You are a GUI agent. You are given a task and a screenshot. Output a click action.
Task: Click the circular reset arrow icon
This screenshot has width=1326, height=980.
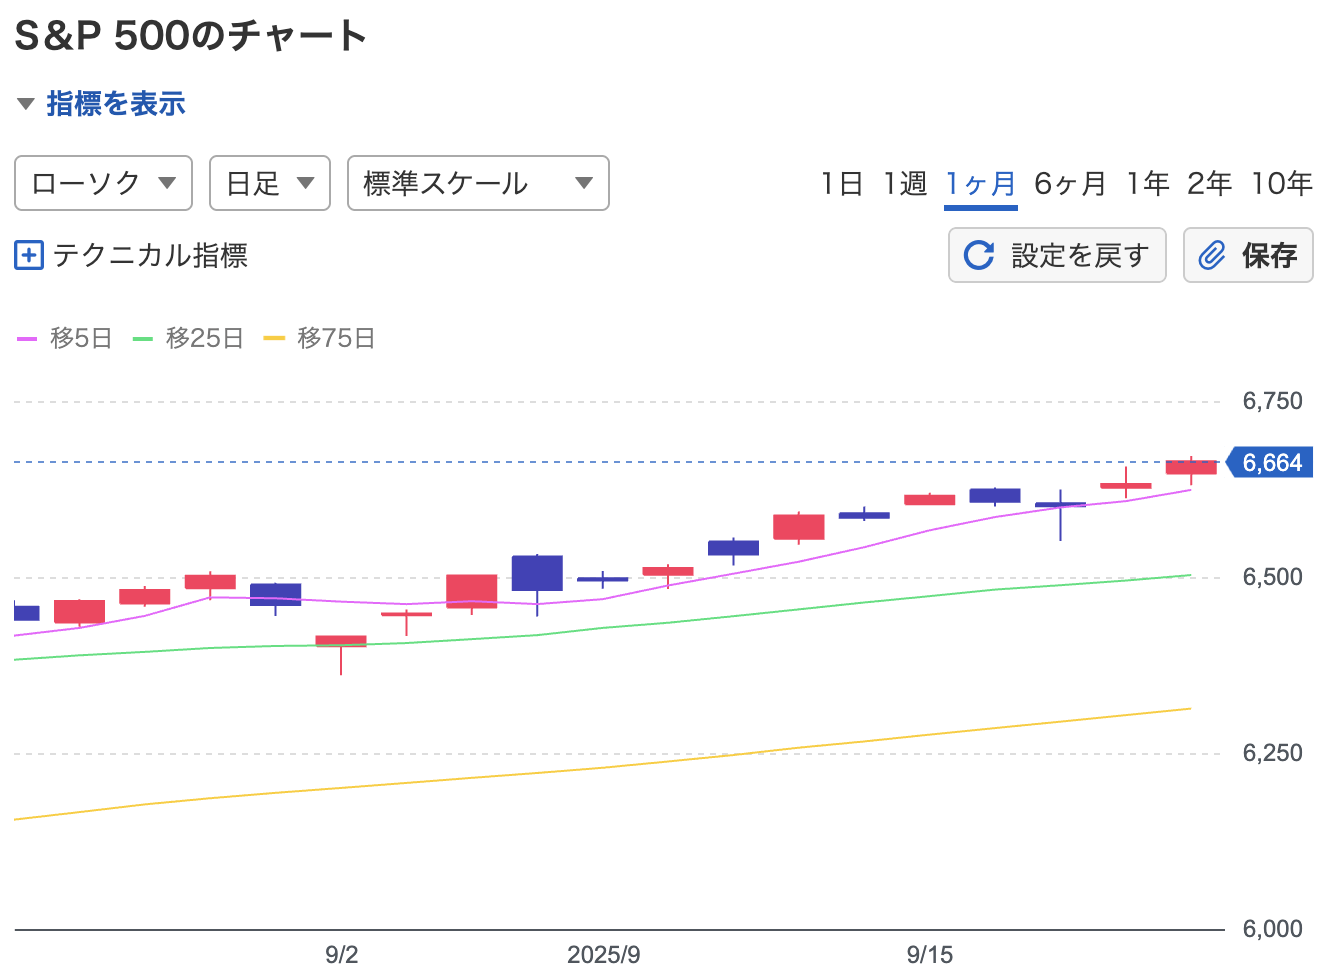click(978, 255)
